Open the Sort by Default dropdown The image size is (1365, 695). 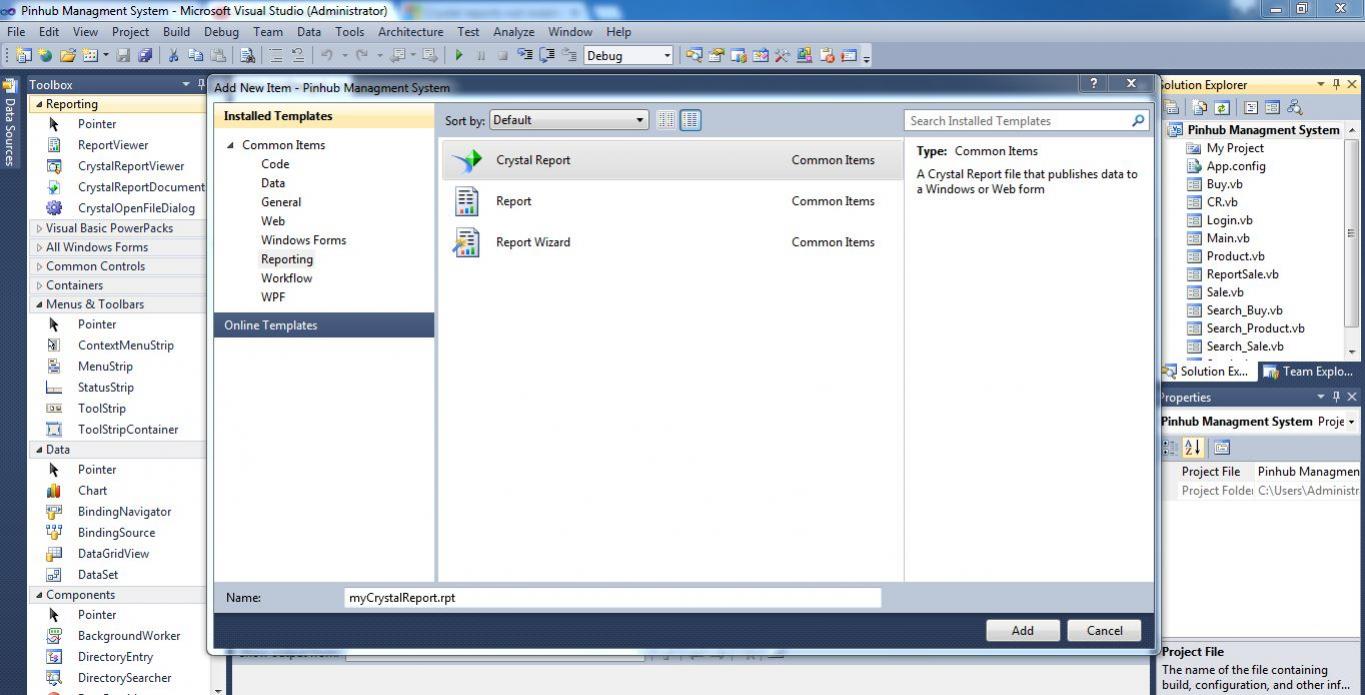coord(569,120)
